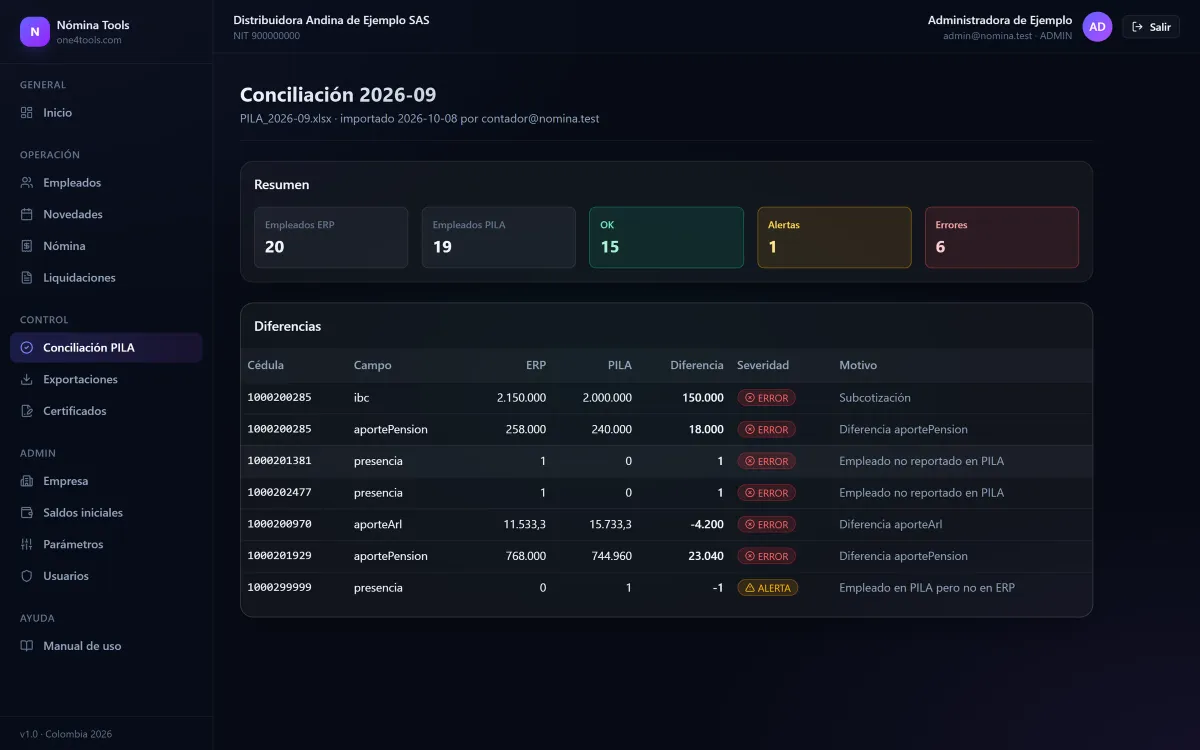Screen dimensions: 1200x750
Task: Click the AD user avatar
Action: pos(1097,27)
